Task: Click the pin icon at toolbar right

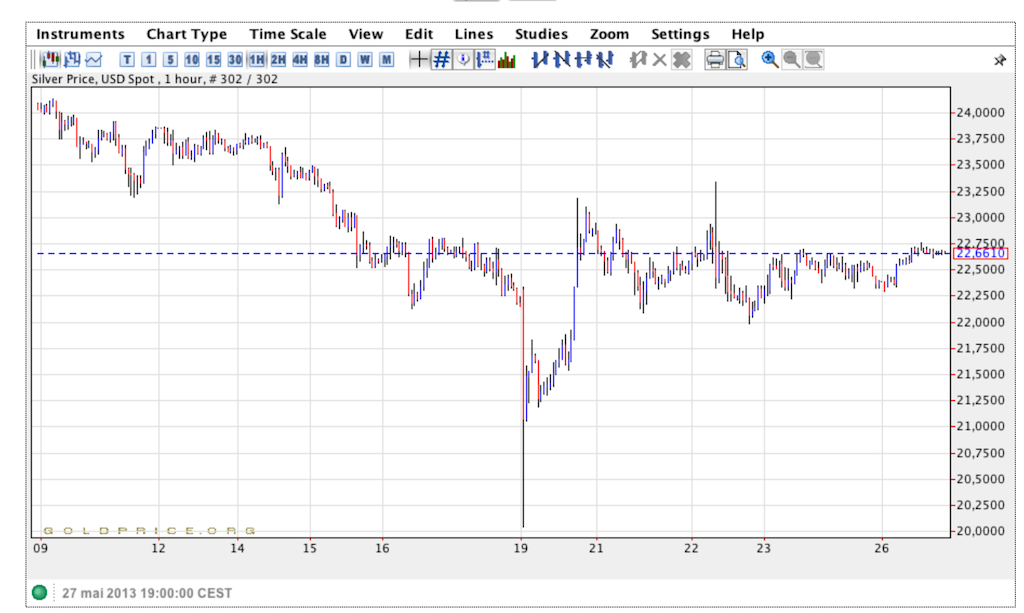Action: 999,61
